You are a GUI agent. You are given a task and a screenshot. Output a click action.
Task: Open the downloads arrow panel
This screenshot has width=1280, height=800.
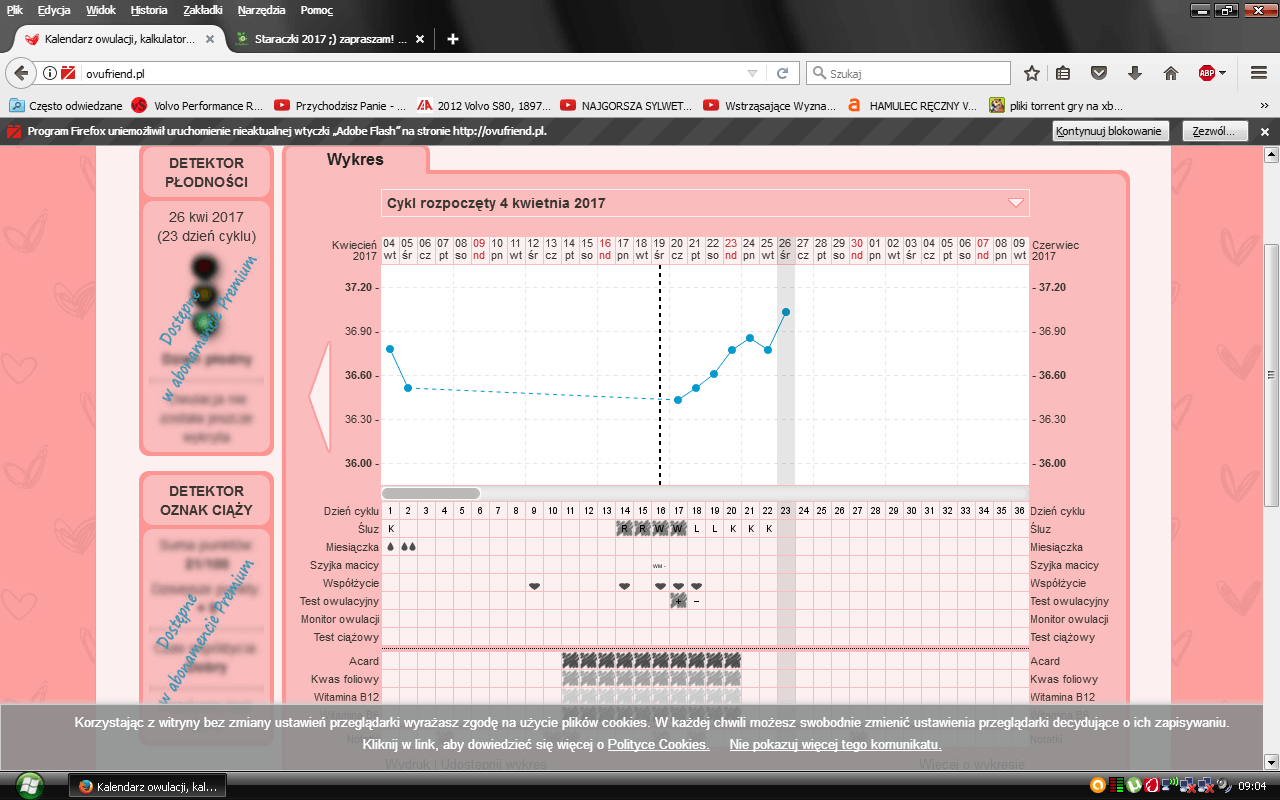[1135, 73]
